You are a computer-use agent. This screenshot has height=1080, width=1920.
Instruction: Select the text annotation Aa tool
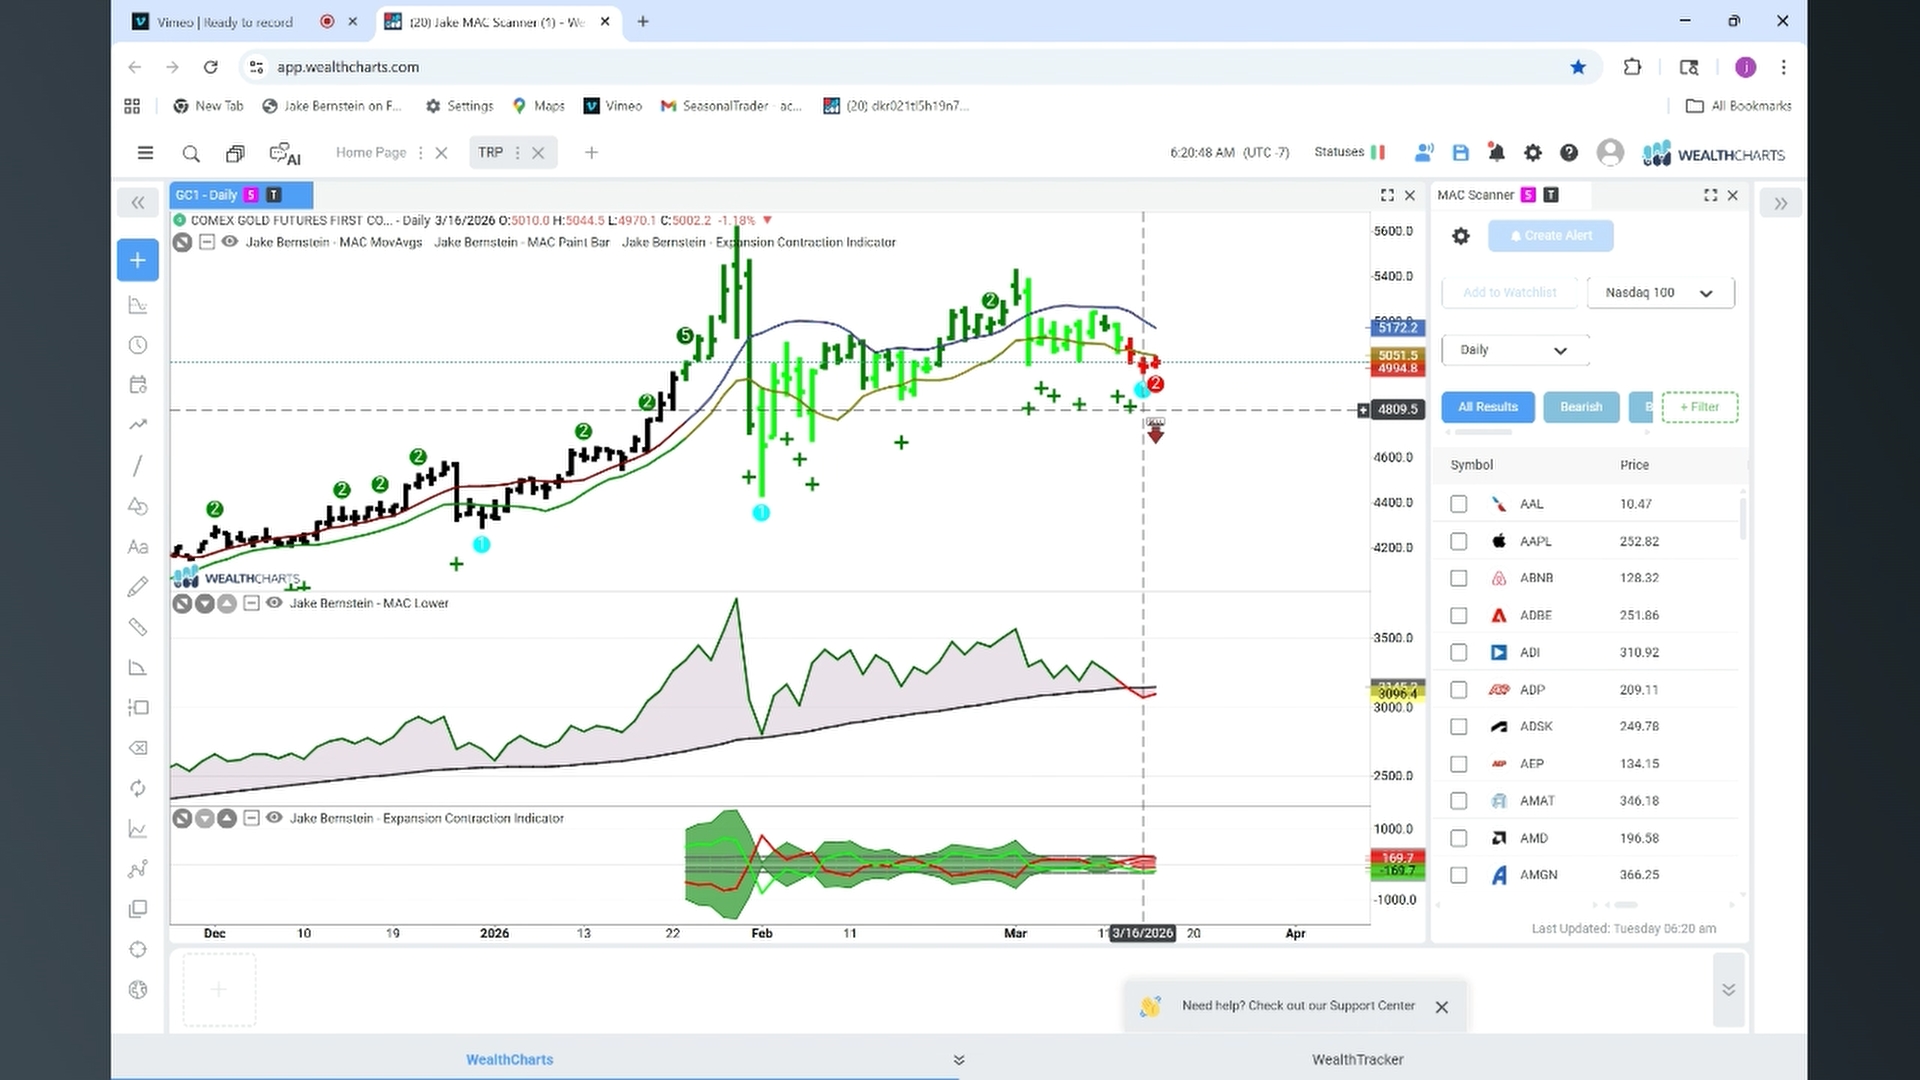[x=138, y=547]
